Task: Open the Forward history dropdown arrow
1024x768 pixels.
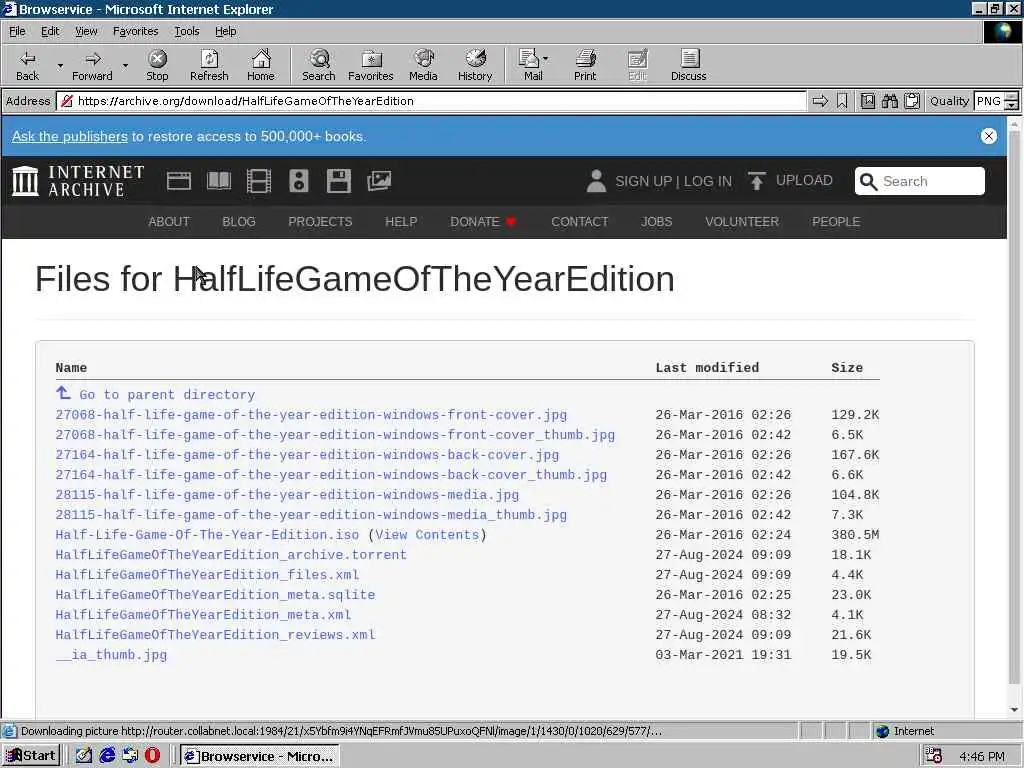Action: click(125, 65)
